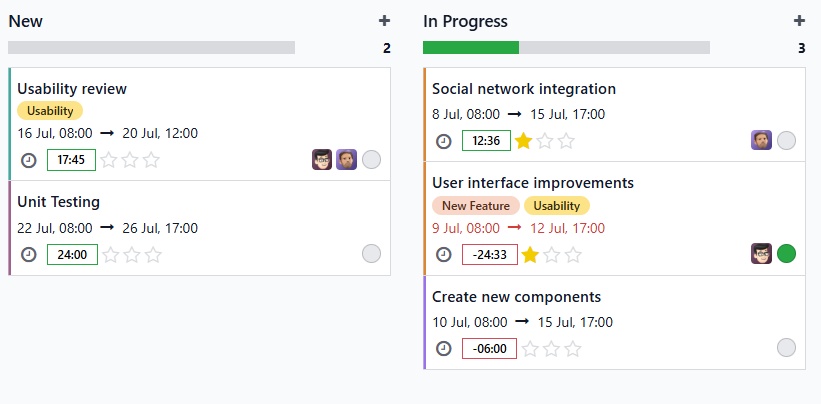Click clock icon on Usability review card

(29, 160)
